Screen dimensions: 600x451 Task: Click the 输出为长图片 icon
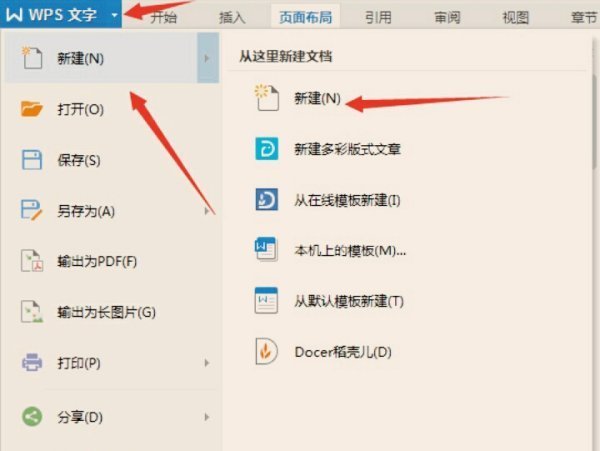tap(31, 313)
